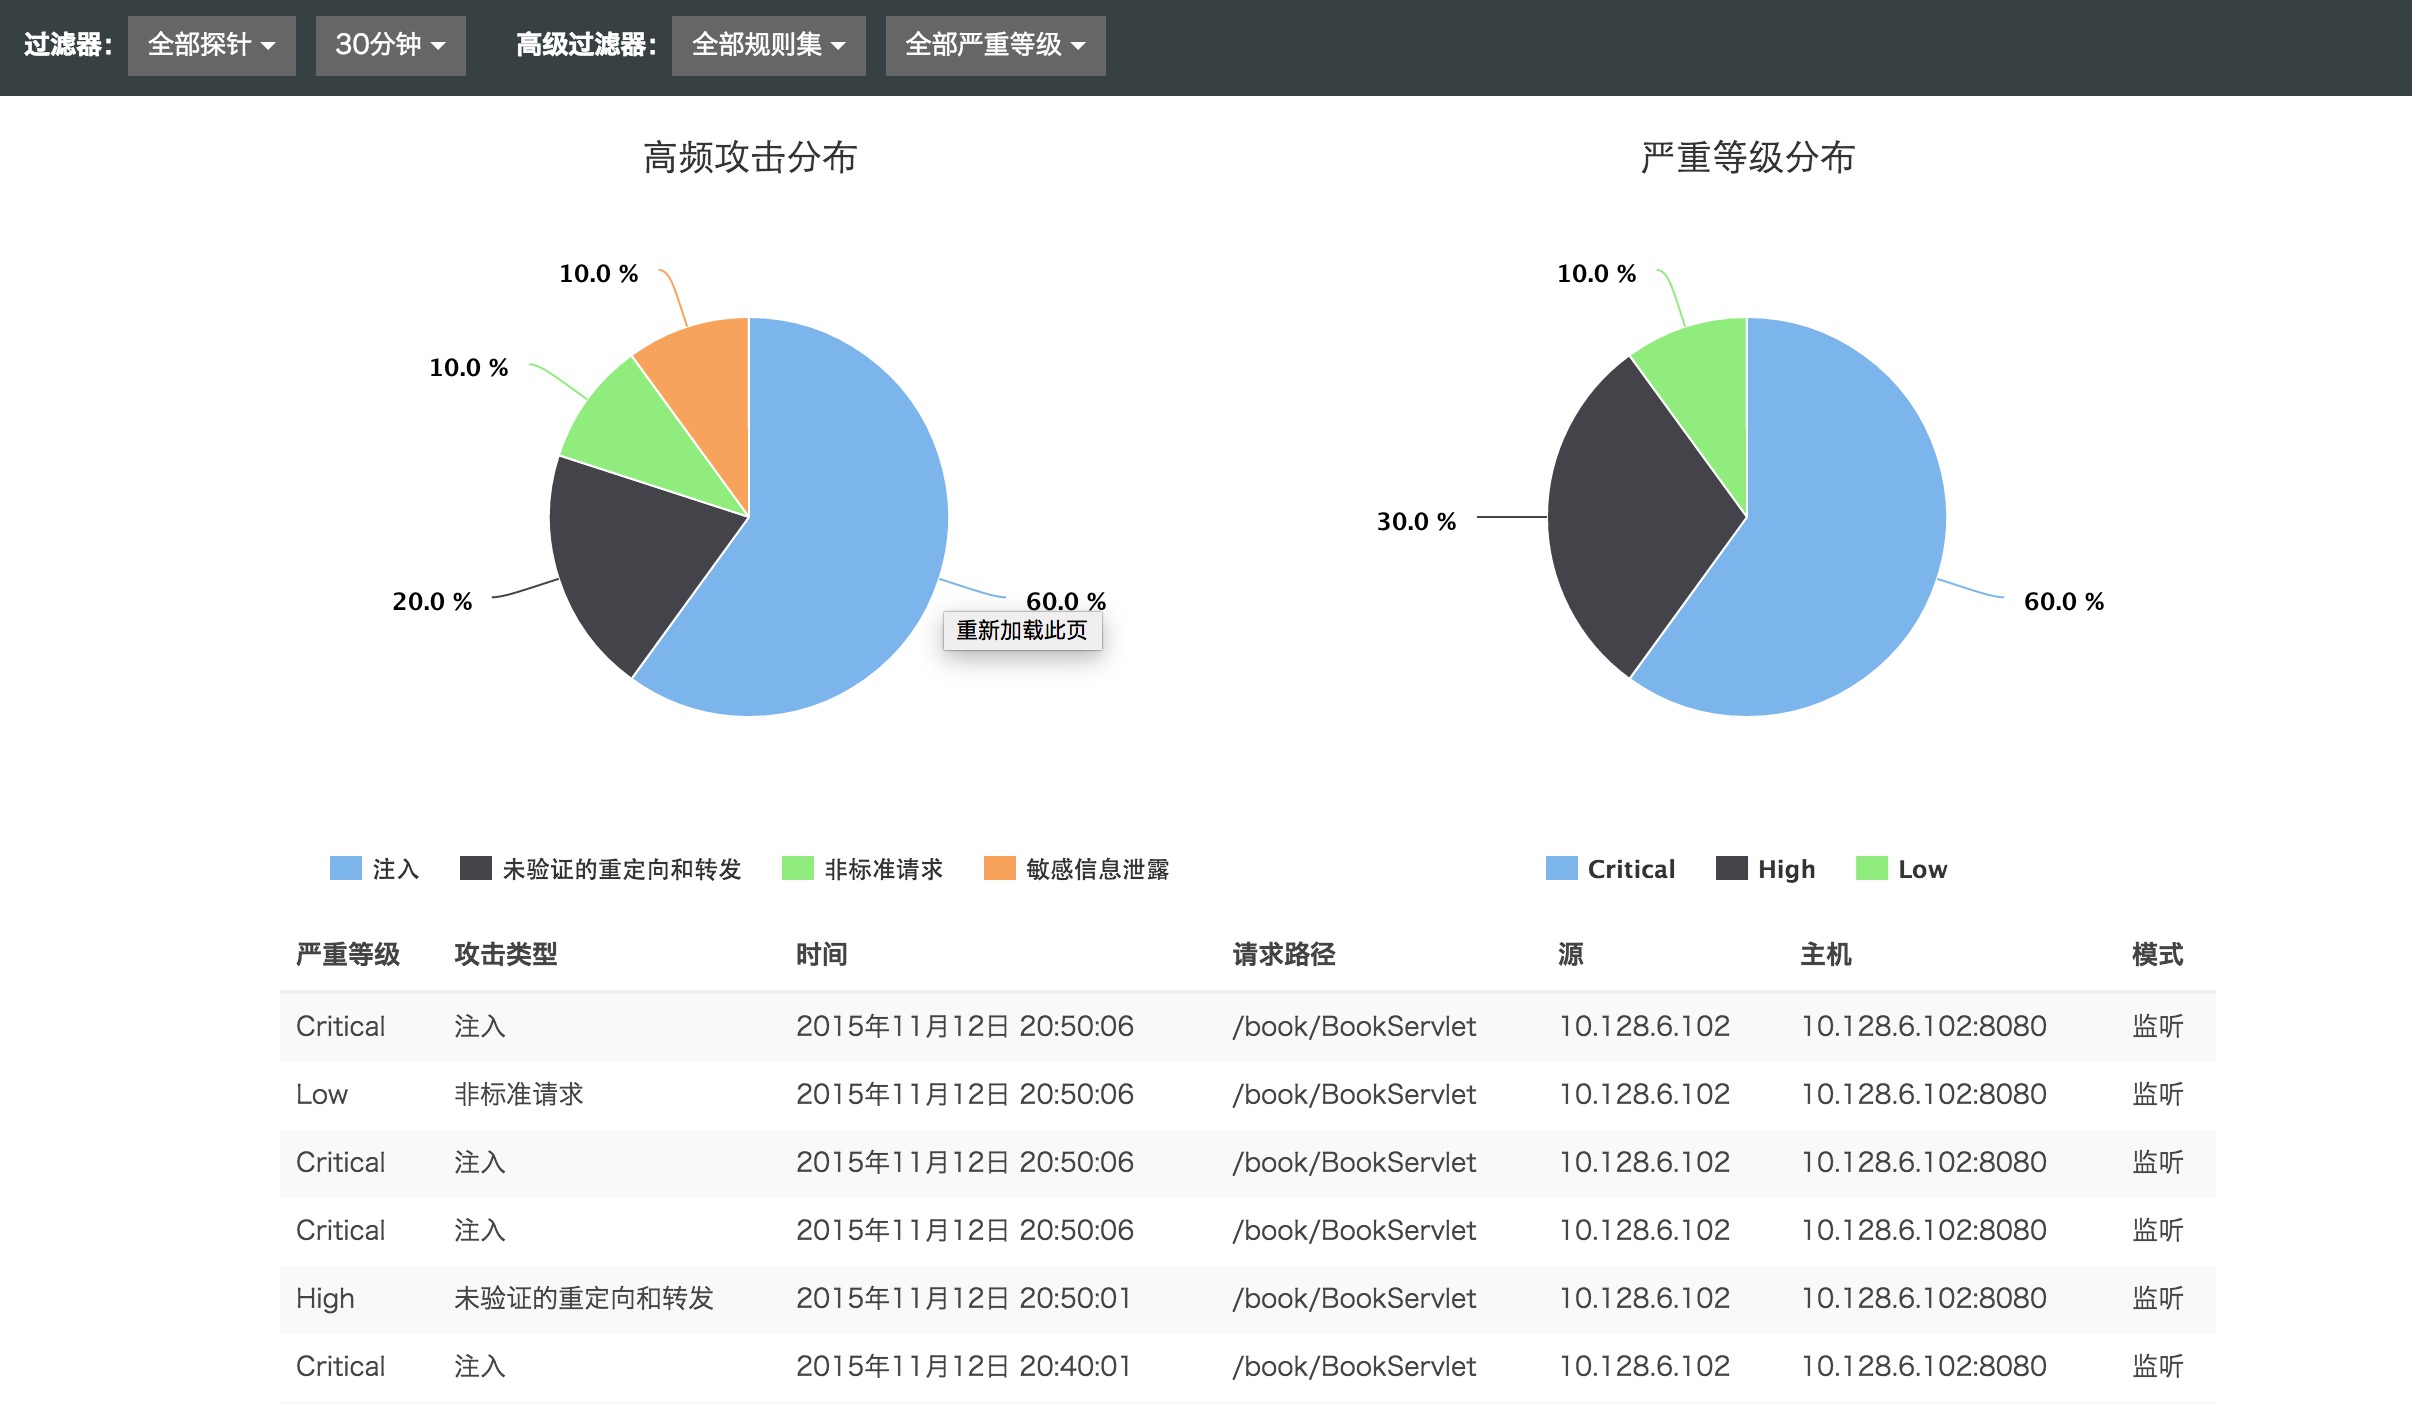This screenshot has width=2412, height=1404.
Task: Select the Low 非标准请求 table row
Action: click(1247, 1094)
